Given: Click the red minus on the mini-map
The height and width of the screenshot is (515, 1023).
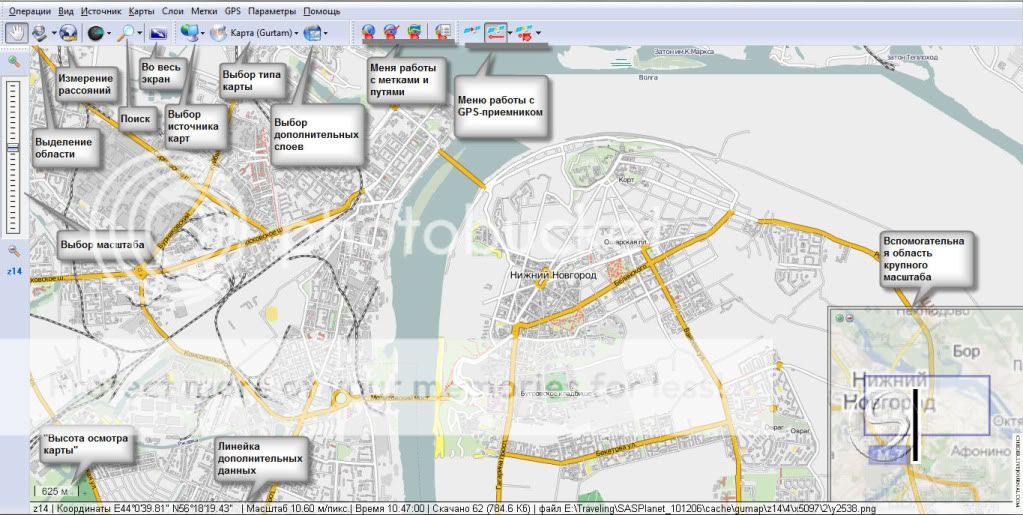Looking at the screenshot, I should 849,319.
